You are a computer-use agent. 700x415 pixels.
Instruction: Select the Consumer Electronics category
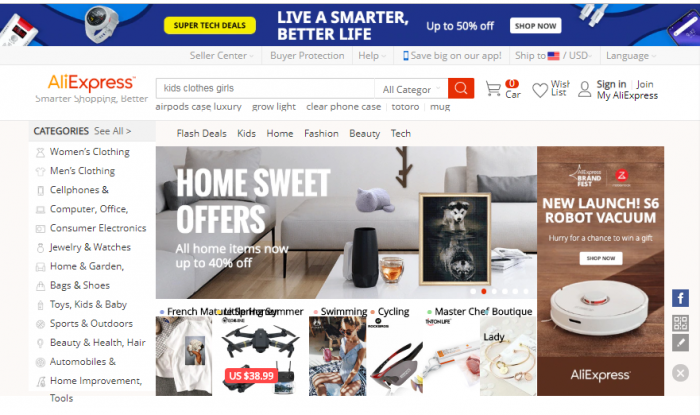pos(98,228)
